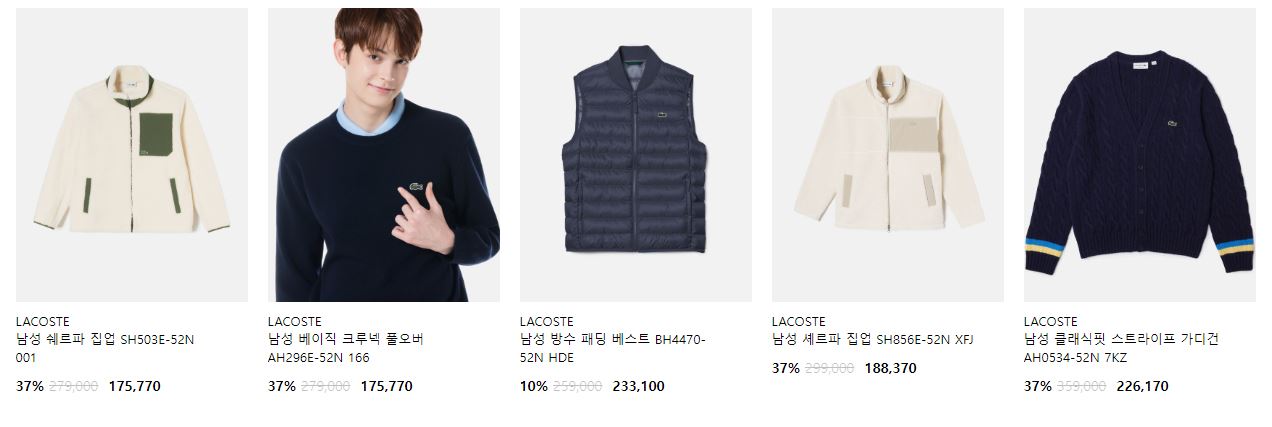This screenshot has width=1272, height=427.
Task: Open the cream beige-pocket fleece jacket image
Action: 888,155
